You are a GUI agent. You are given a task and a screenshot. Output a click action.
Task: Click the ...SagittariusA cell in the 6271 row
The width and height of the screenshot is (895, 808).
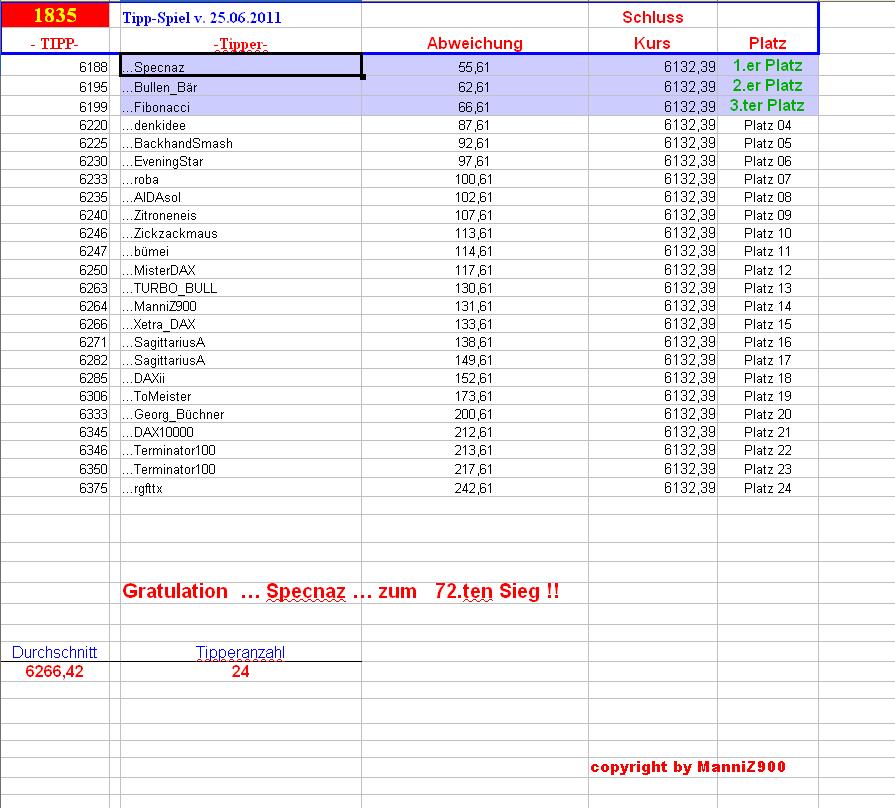pyautogui.click(x=240, y=342)
